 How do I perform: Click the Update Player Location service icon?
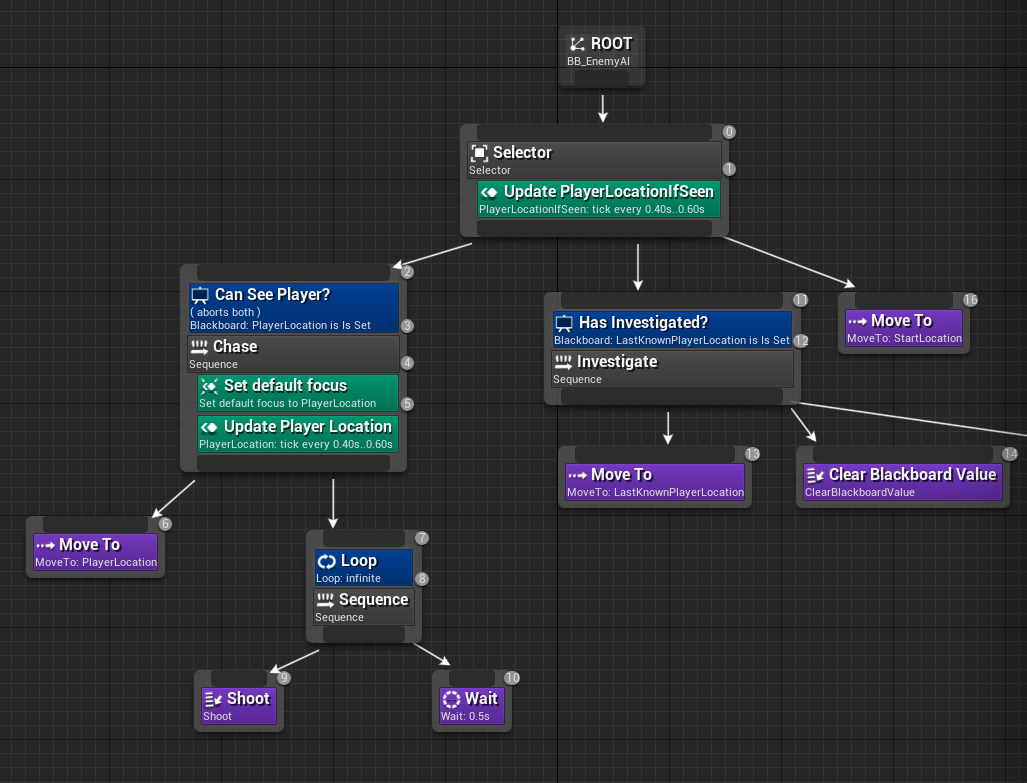tap(209, 427)
